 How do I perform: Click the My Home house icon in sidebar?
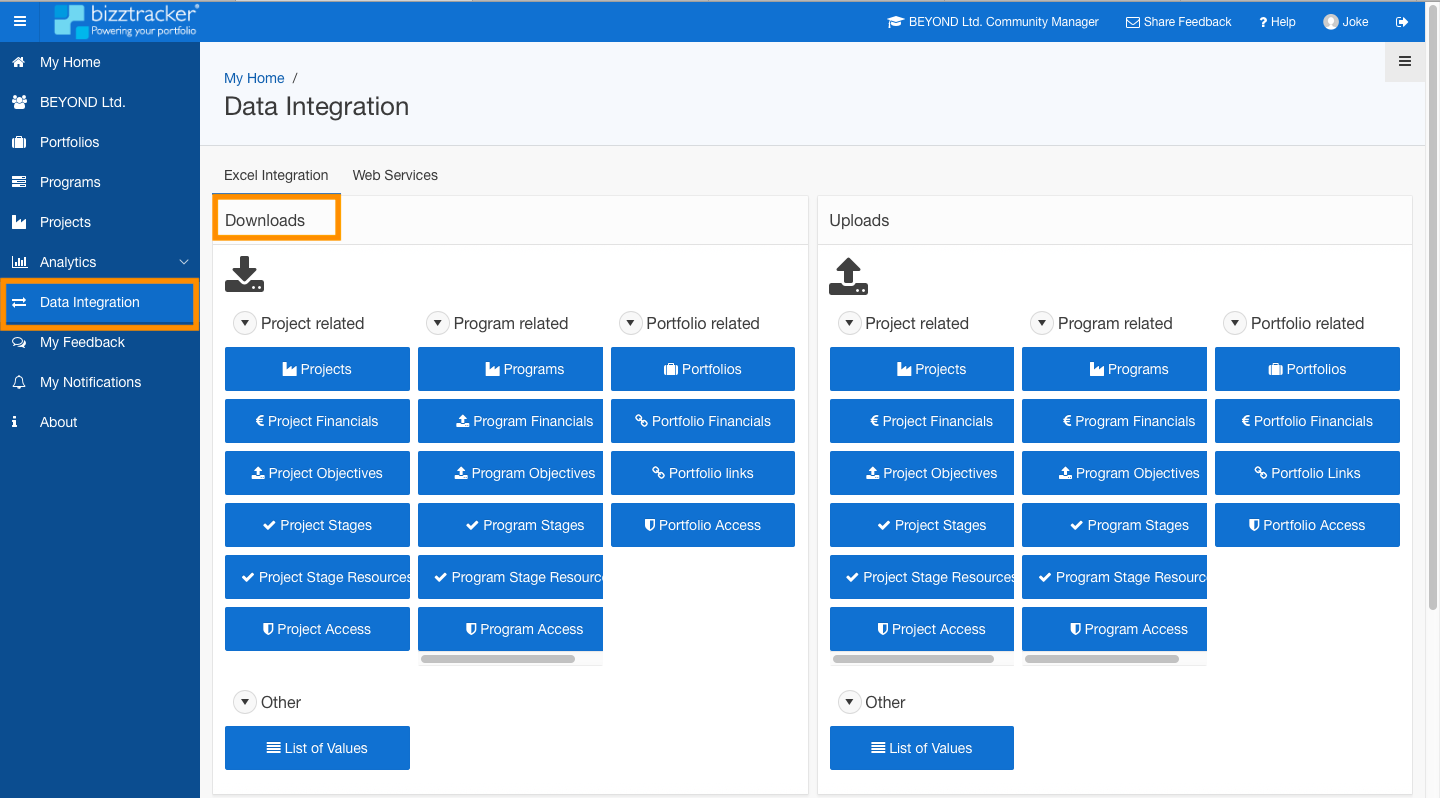18,62
